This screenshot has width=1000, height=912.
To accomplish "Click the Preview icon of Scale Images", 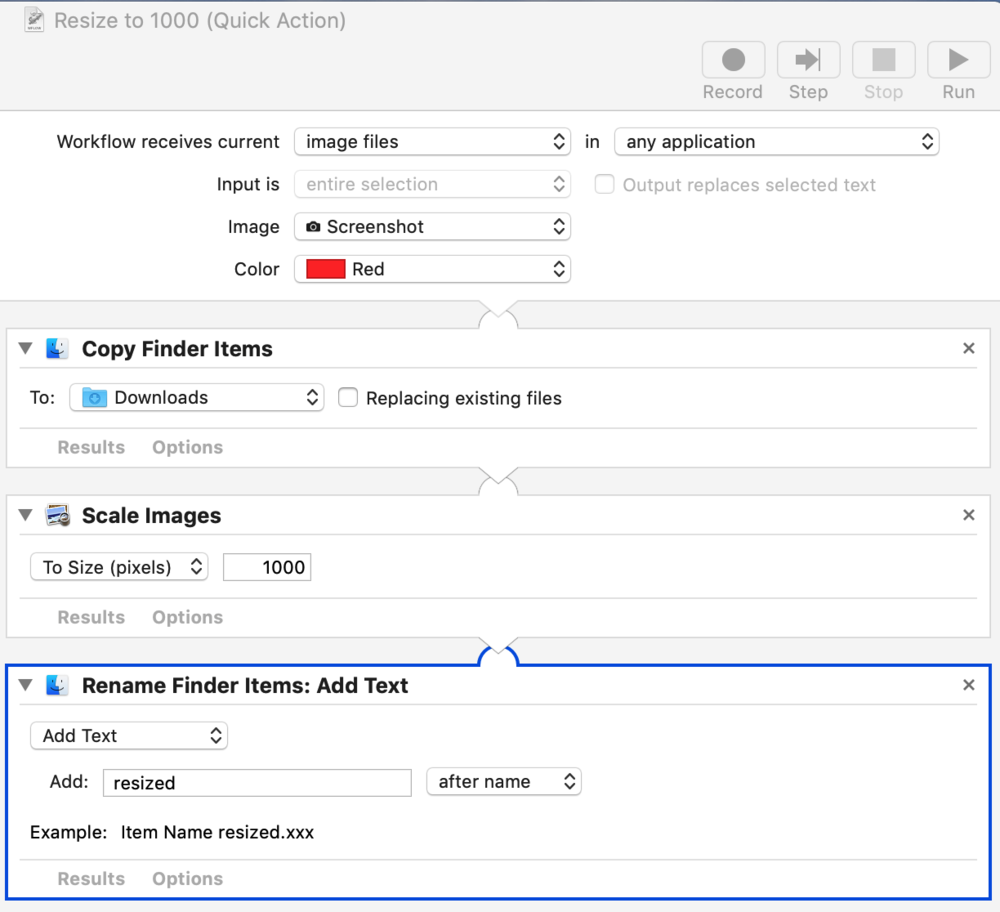I will pyautogui.click(x=57, y=515).
